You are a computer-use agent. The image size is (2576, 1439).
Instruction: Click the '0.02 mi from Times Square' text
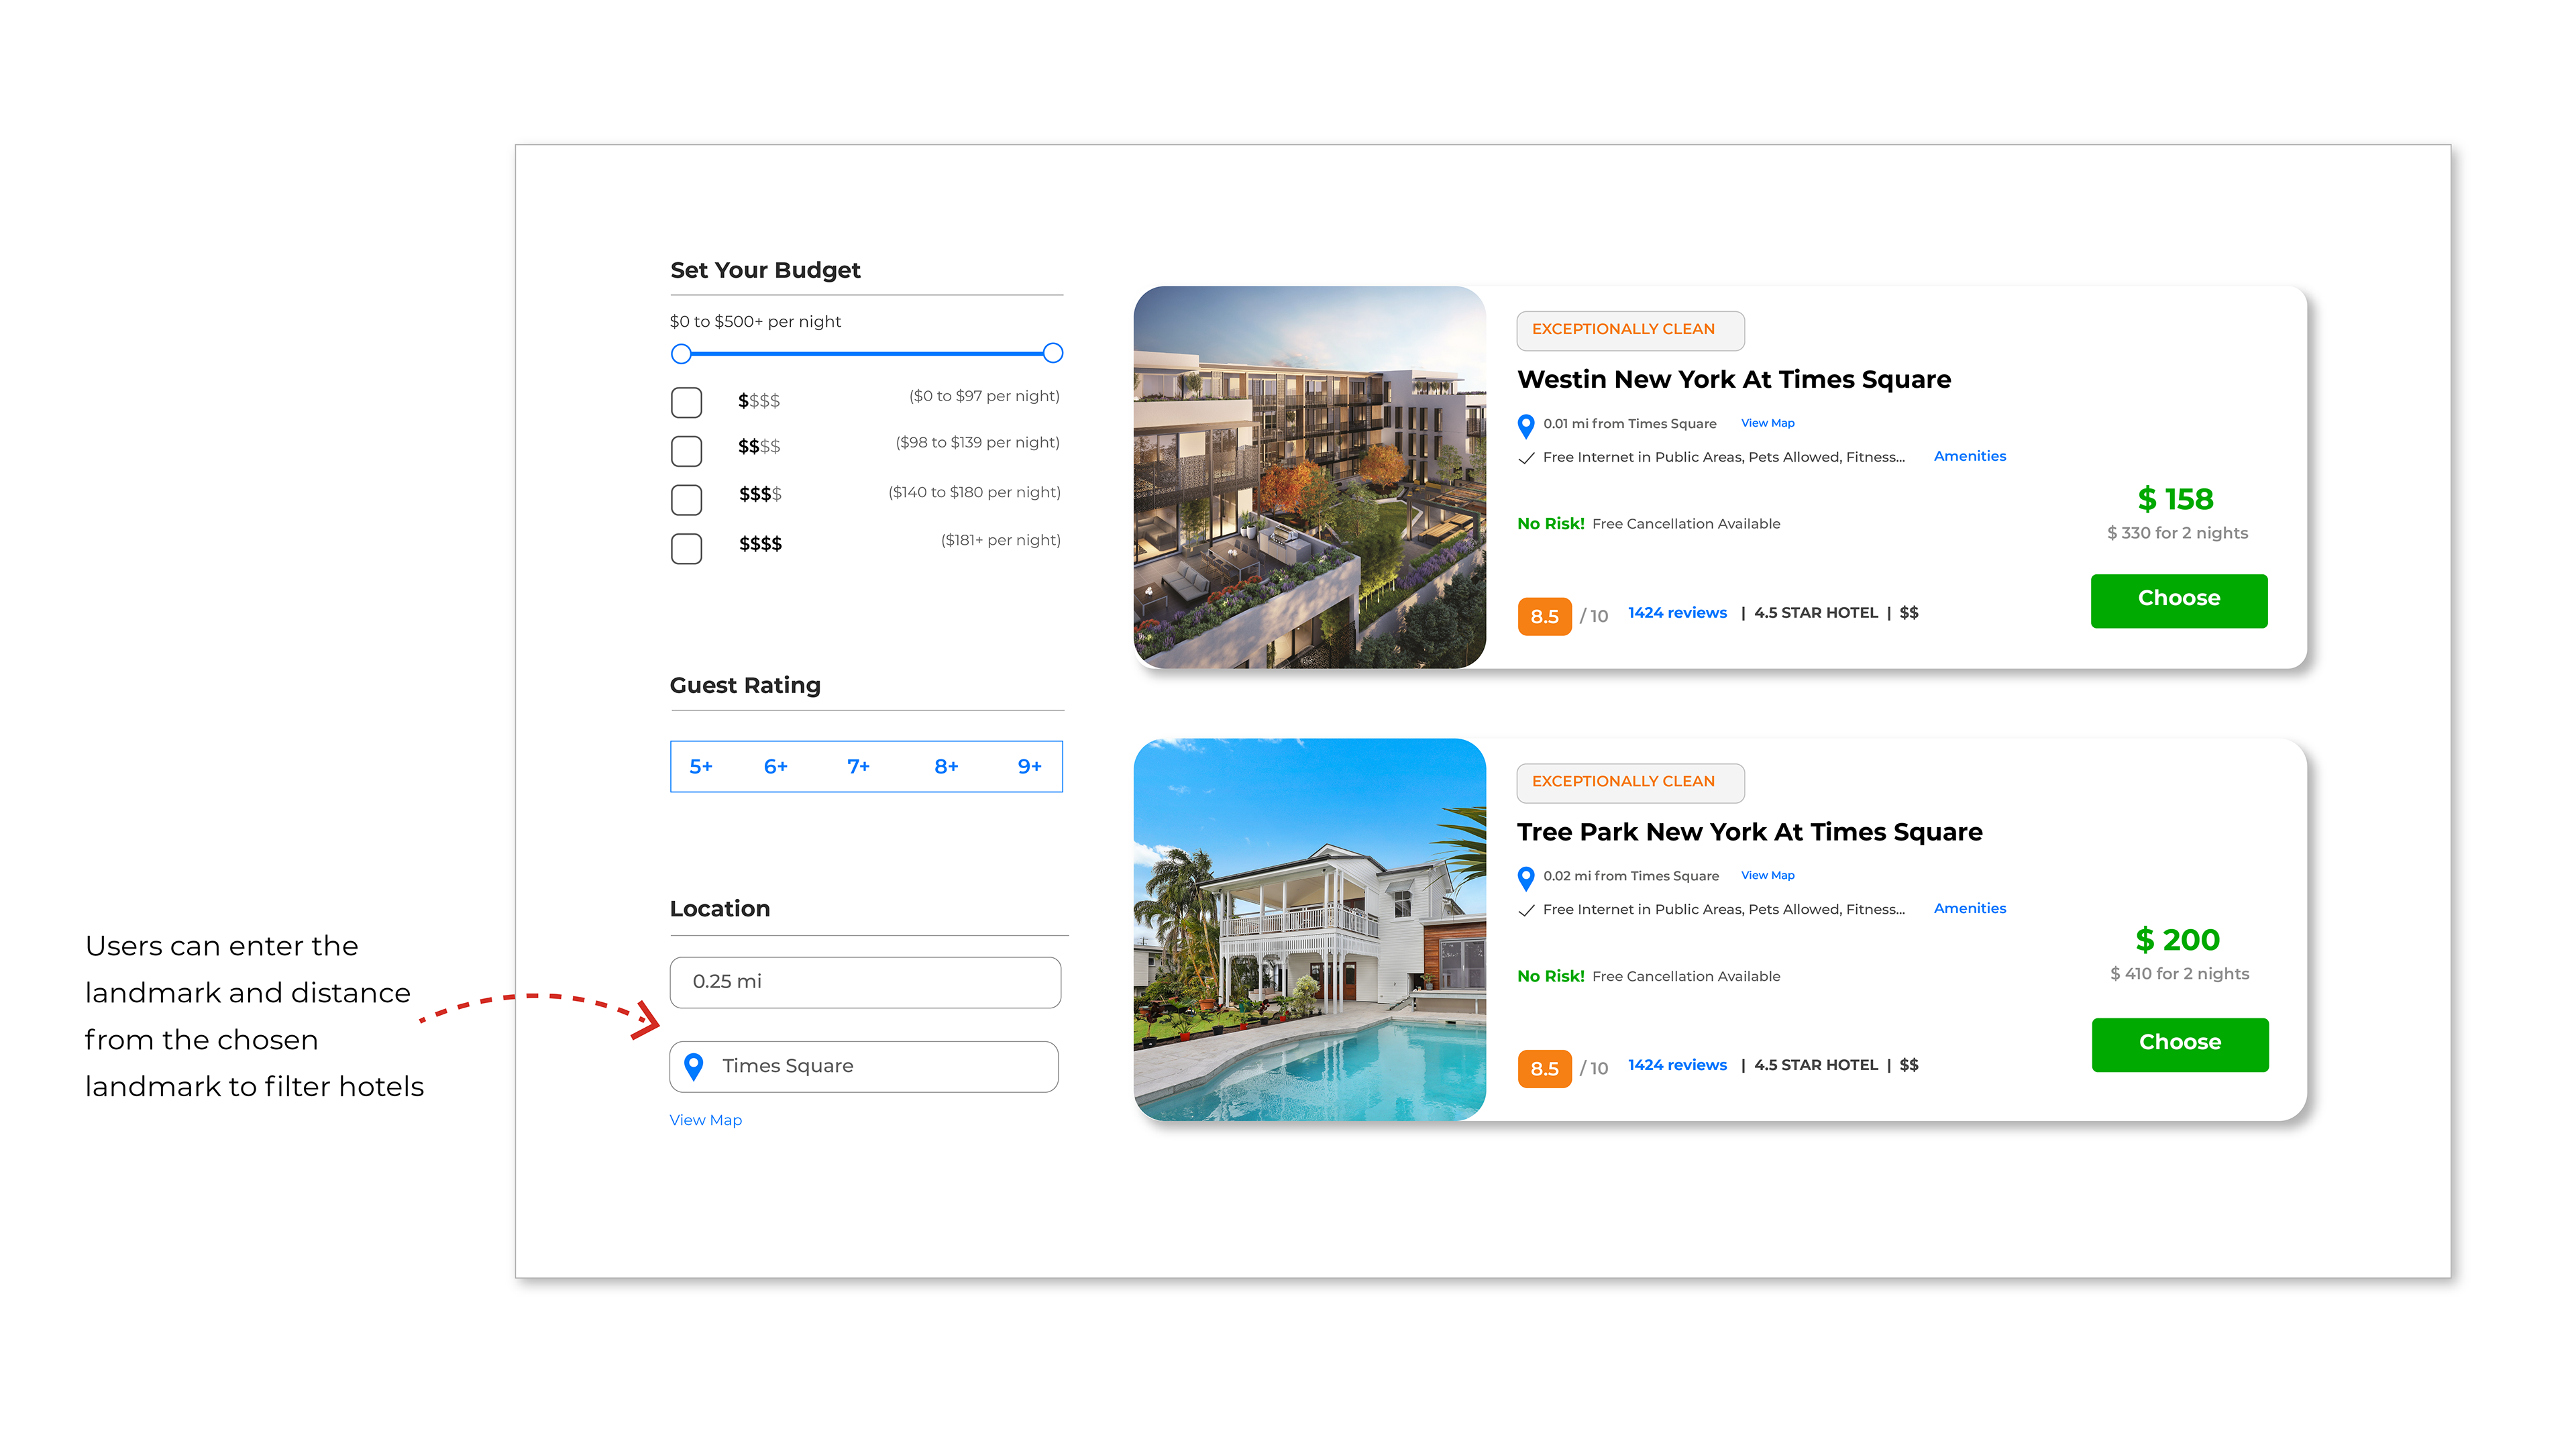coord(1631,876)
